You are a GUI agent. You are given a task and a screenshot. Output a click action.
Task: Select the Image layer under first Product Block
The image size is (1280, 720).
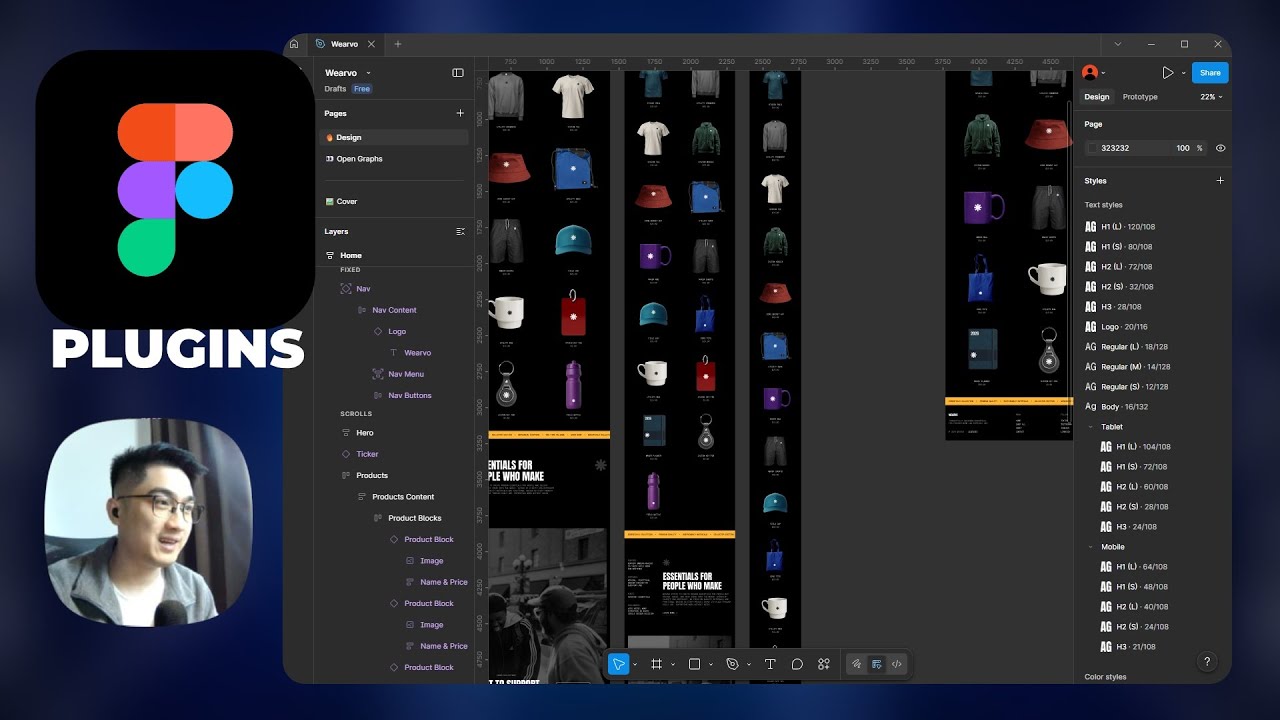(431, 561)
